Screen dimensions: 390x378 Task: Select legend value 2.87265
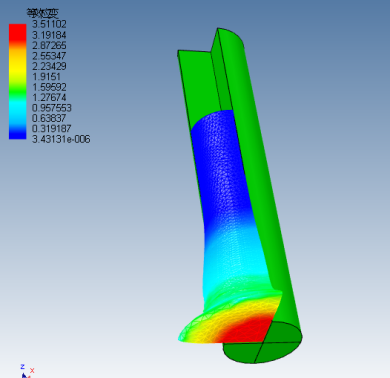49,45
